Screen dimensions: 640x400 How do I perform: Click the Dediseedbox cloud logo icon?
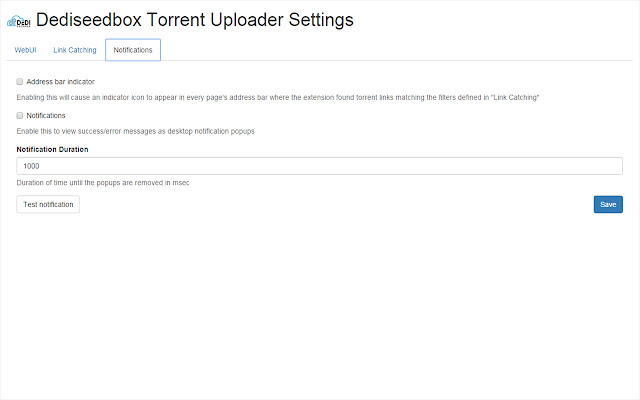tap(19, 21)
